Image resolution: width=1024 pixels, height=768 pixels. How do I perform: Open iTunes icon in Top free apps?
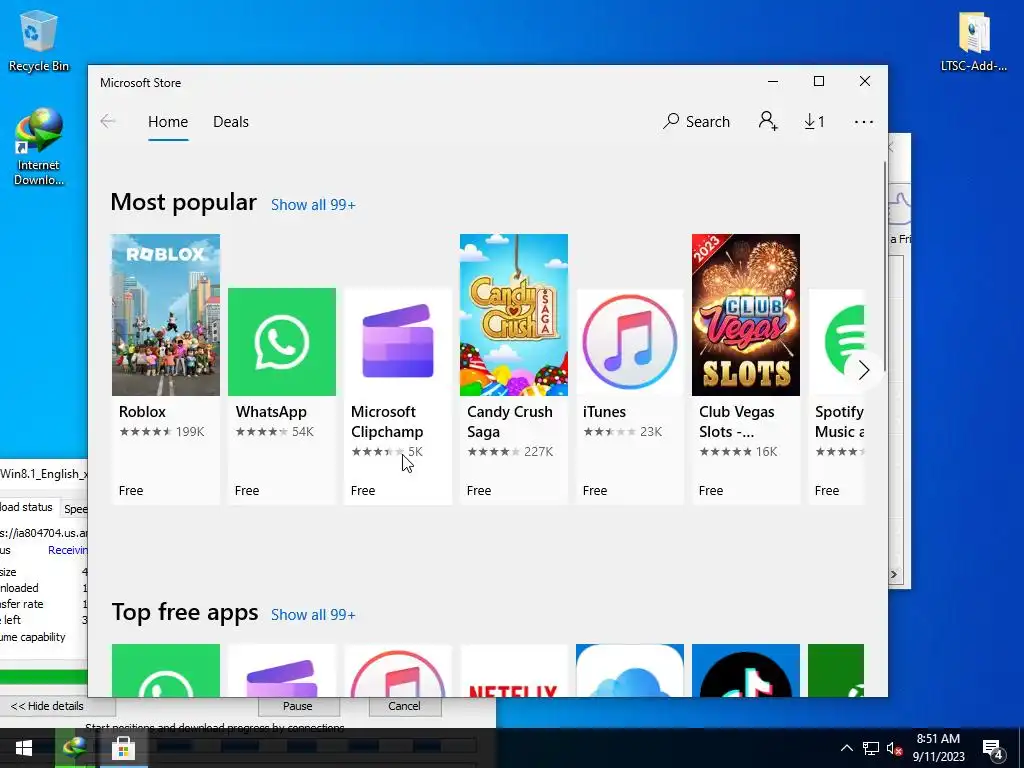(x=398, y=671)
